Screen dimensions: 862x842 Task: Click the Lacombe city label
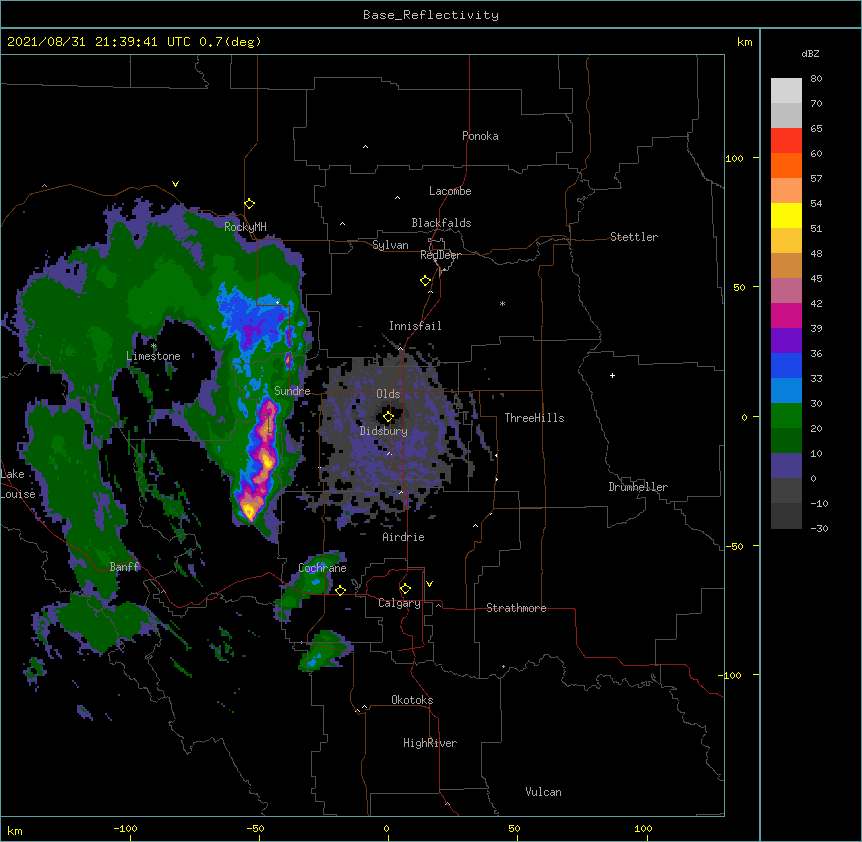[x=450, y=191]
